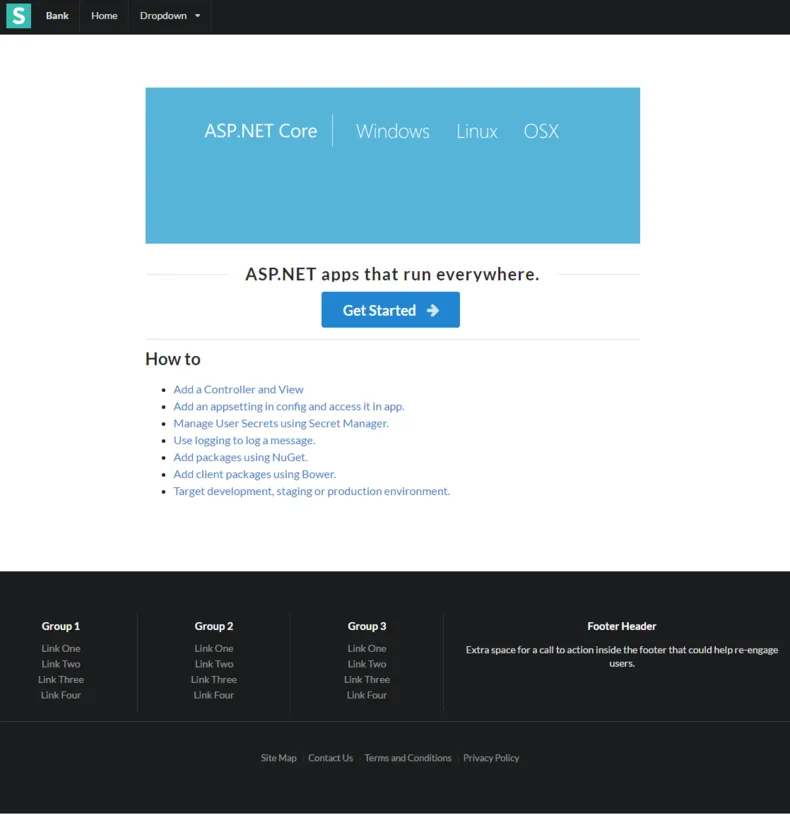The image size is (790, 815).
Task: Click the Group 1 footer heading
Action: point(61,626)
